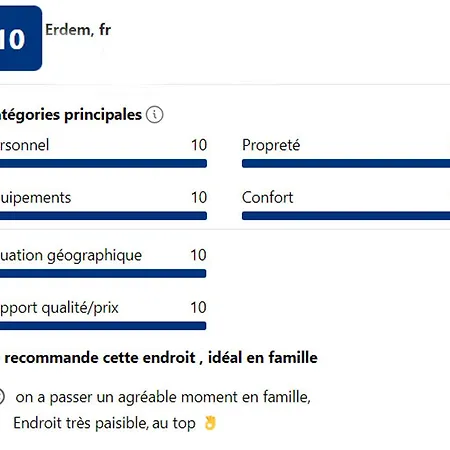Click the comment 'on a passer un agréable moment'
Screen dimensions: 450x450
(x=163, y=397)
